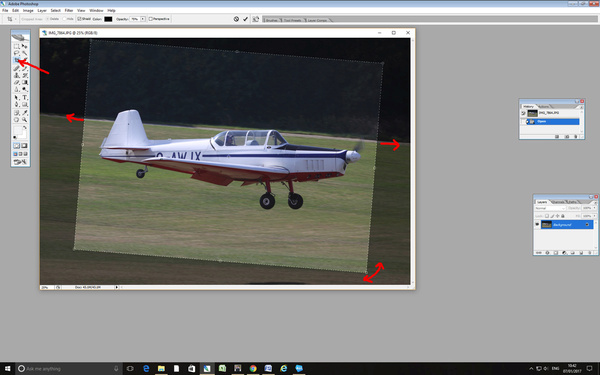Select the Type tool in the toolbox

[24, 98]
